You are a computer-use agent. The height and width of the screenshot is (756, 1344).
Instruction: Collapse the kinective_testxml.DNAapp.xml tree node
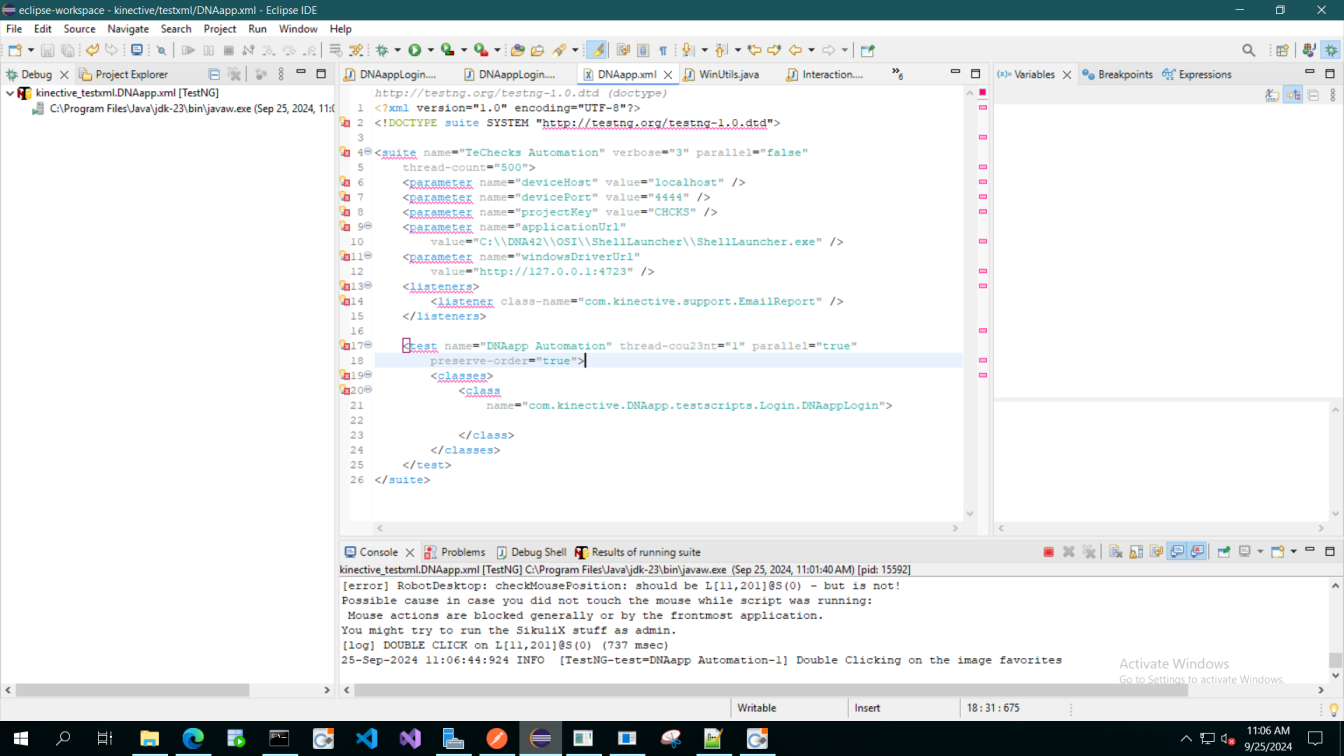[10, 93]
